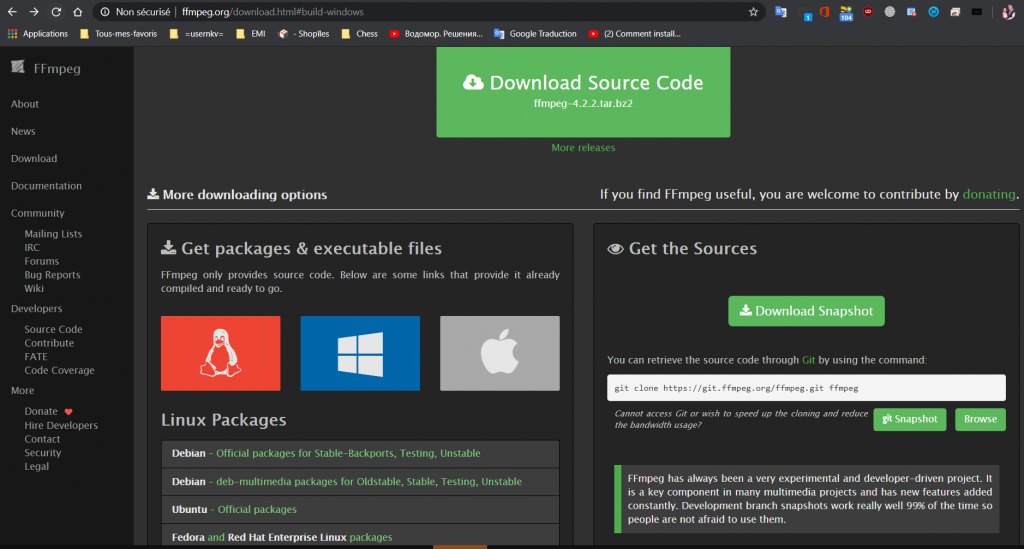
Task: Open the Developers section in sidebar
Action: [37, 309]
